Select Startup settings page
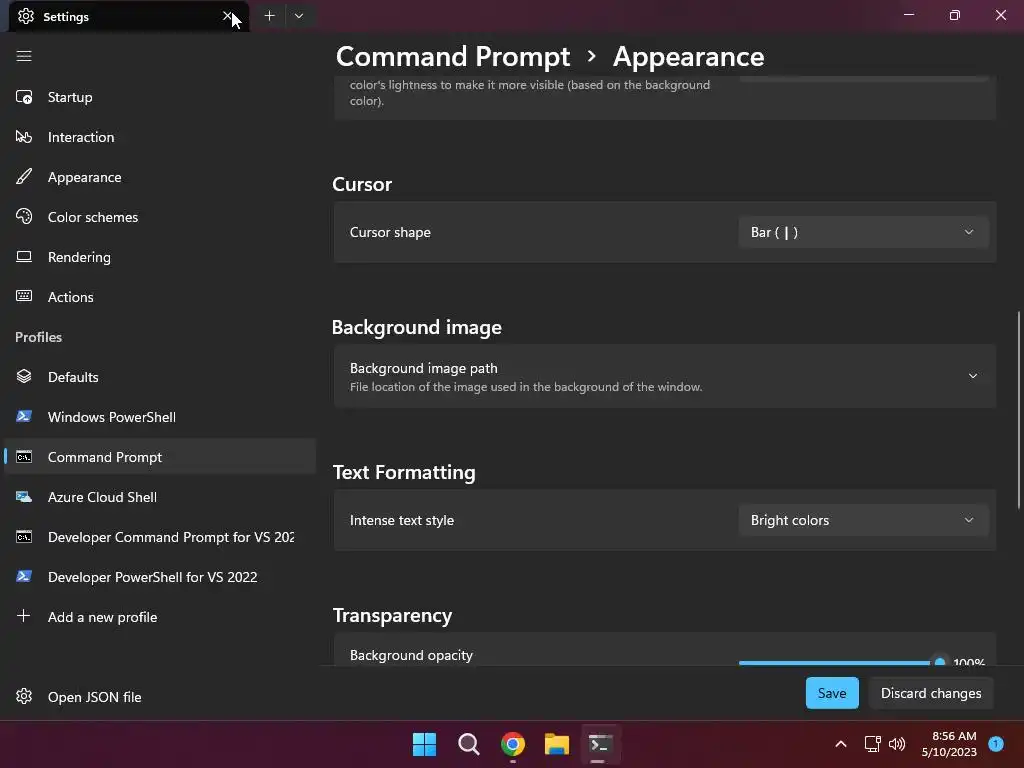The height and width of the screenshot is (768, 1024). click(160, 97)
